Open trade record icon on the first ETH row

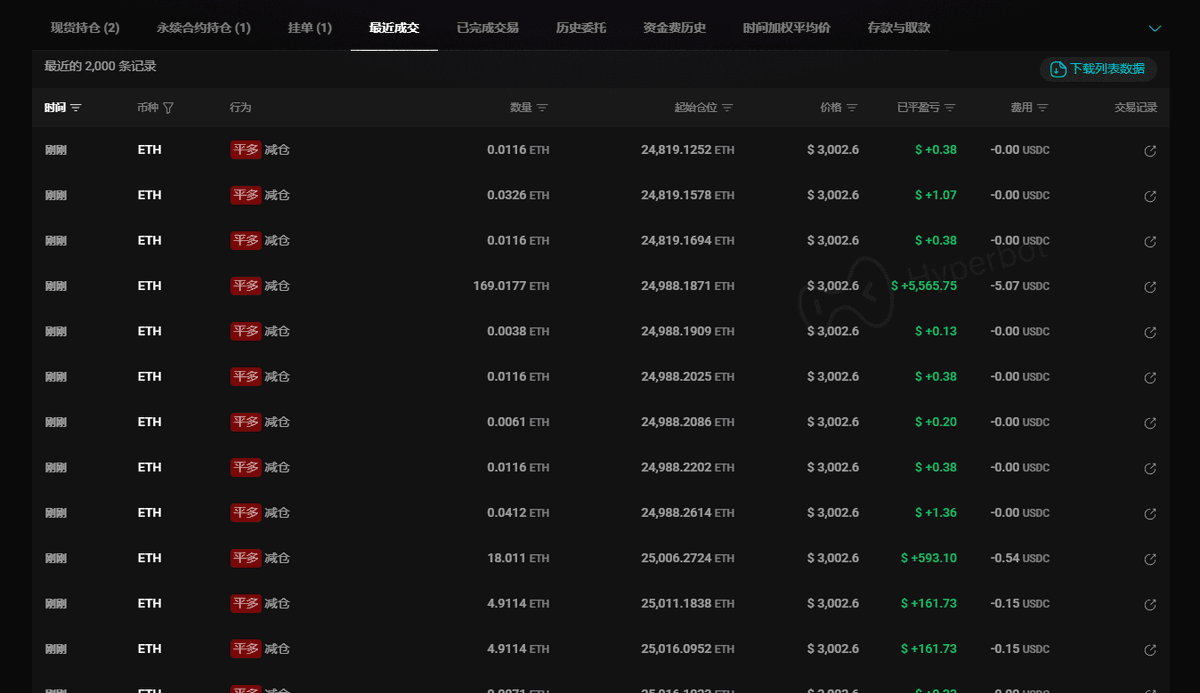(1148, 150)
